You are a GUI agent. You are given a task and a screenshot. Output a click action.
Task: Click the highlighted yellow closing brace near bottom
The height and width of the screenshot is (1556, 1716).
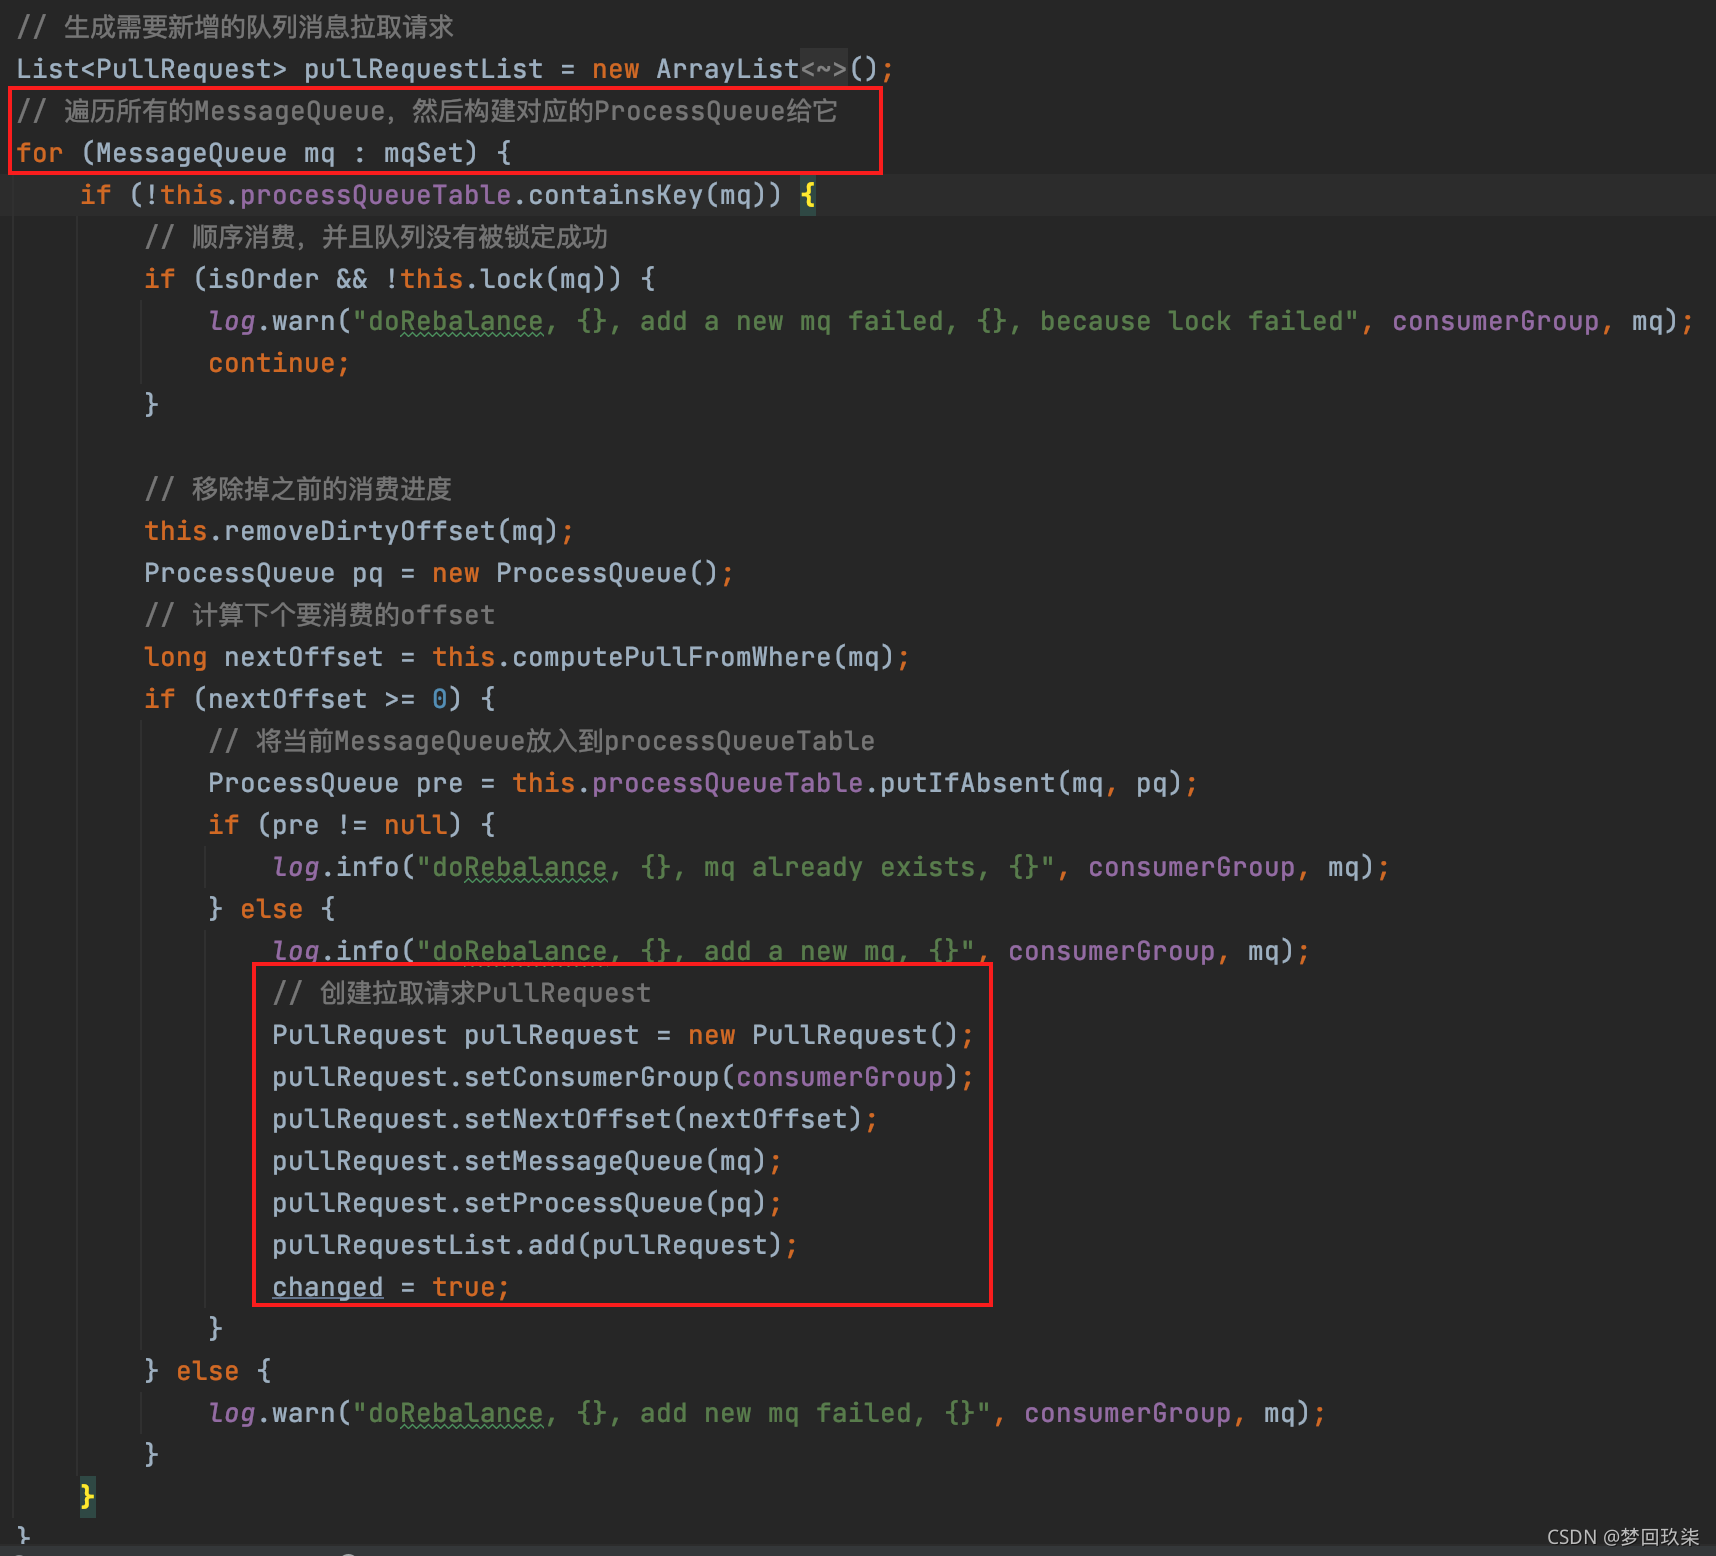(88, 1496)
